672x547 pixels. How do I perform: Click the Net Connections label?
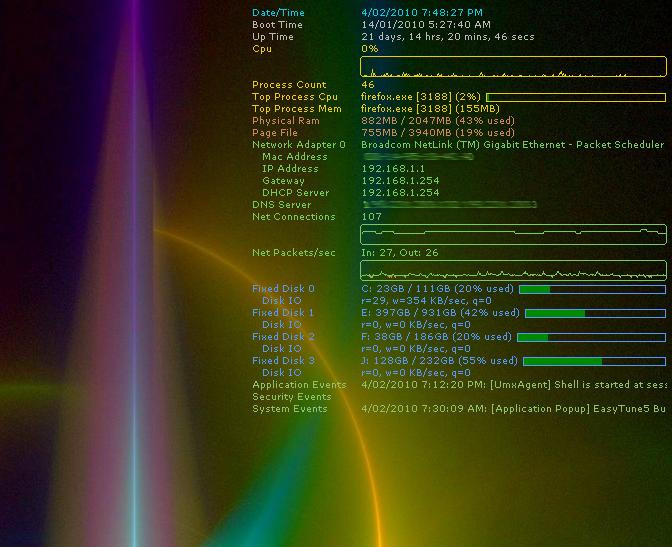[x=294, y=217]
